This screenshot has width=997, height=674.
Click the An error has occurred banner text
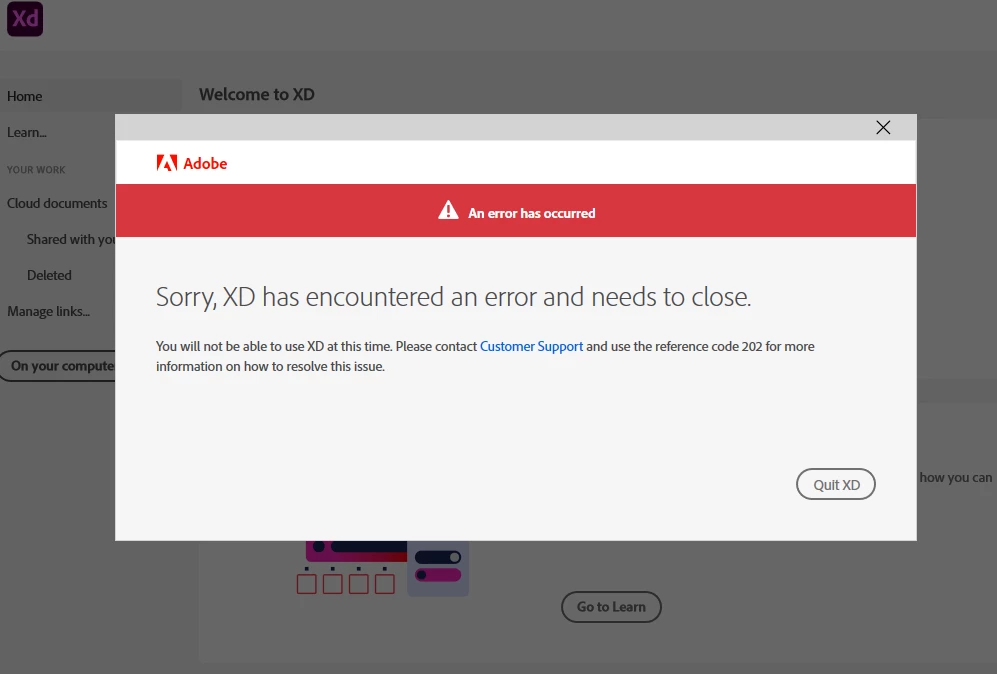pyautogui.click(x=532, y=214)
